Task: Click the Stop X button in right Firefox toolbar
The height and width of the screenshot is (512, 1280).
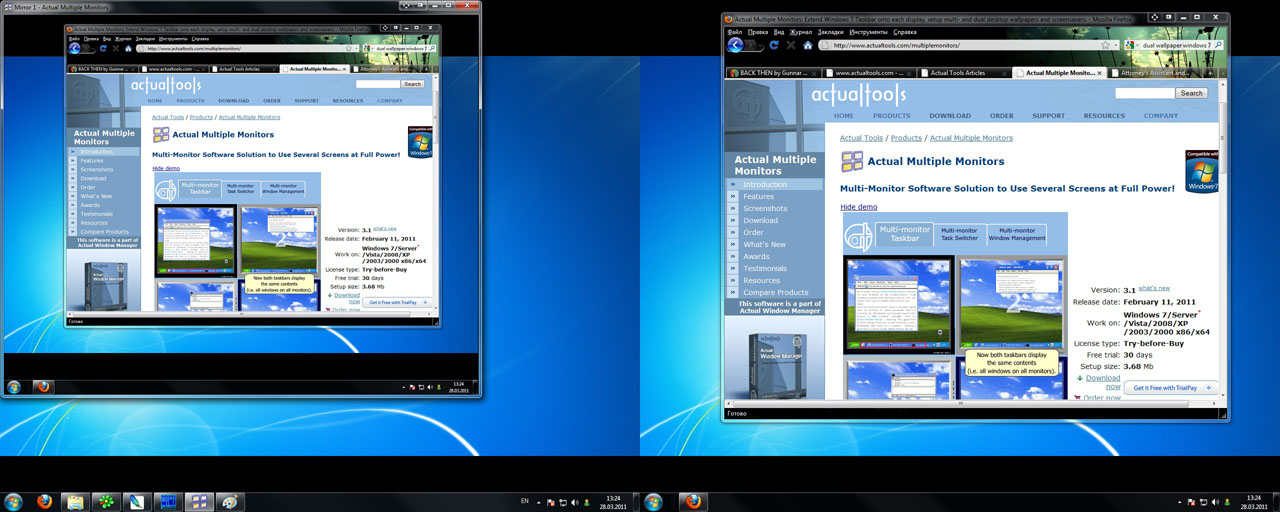Action: (x=791, y=45)
